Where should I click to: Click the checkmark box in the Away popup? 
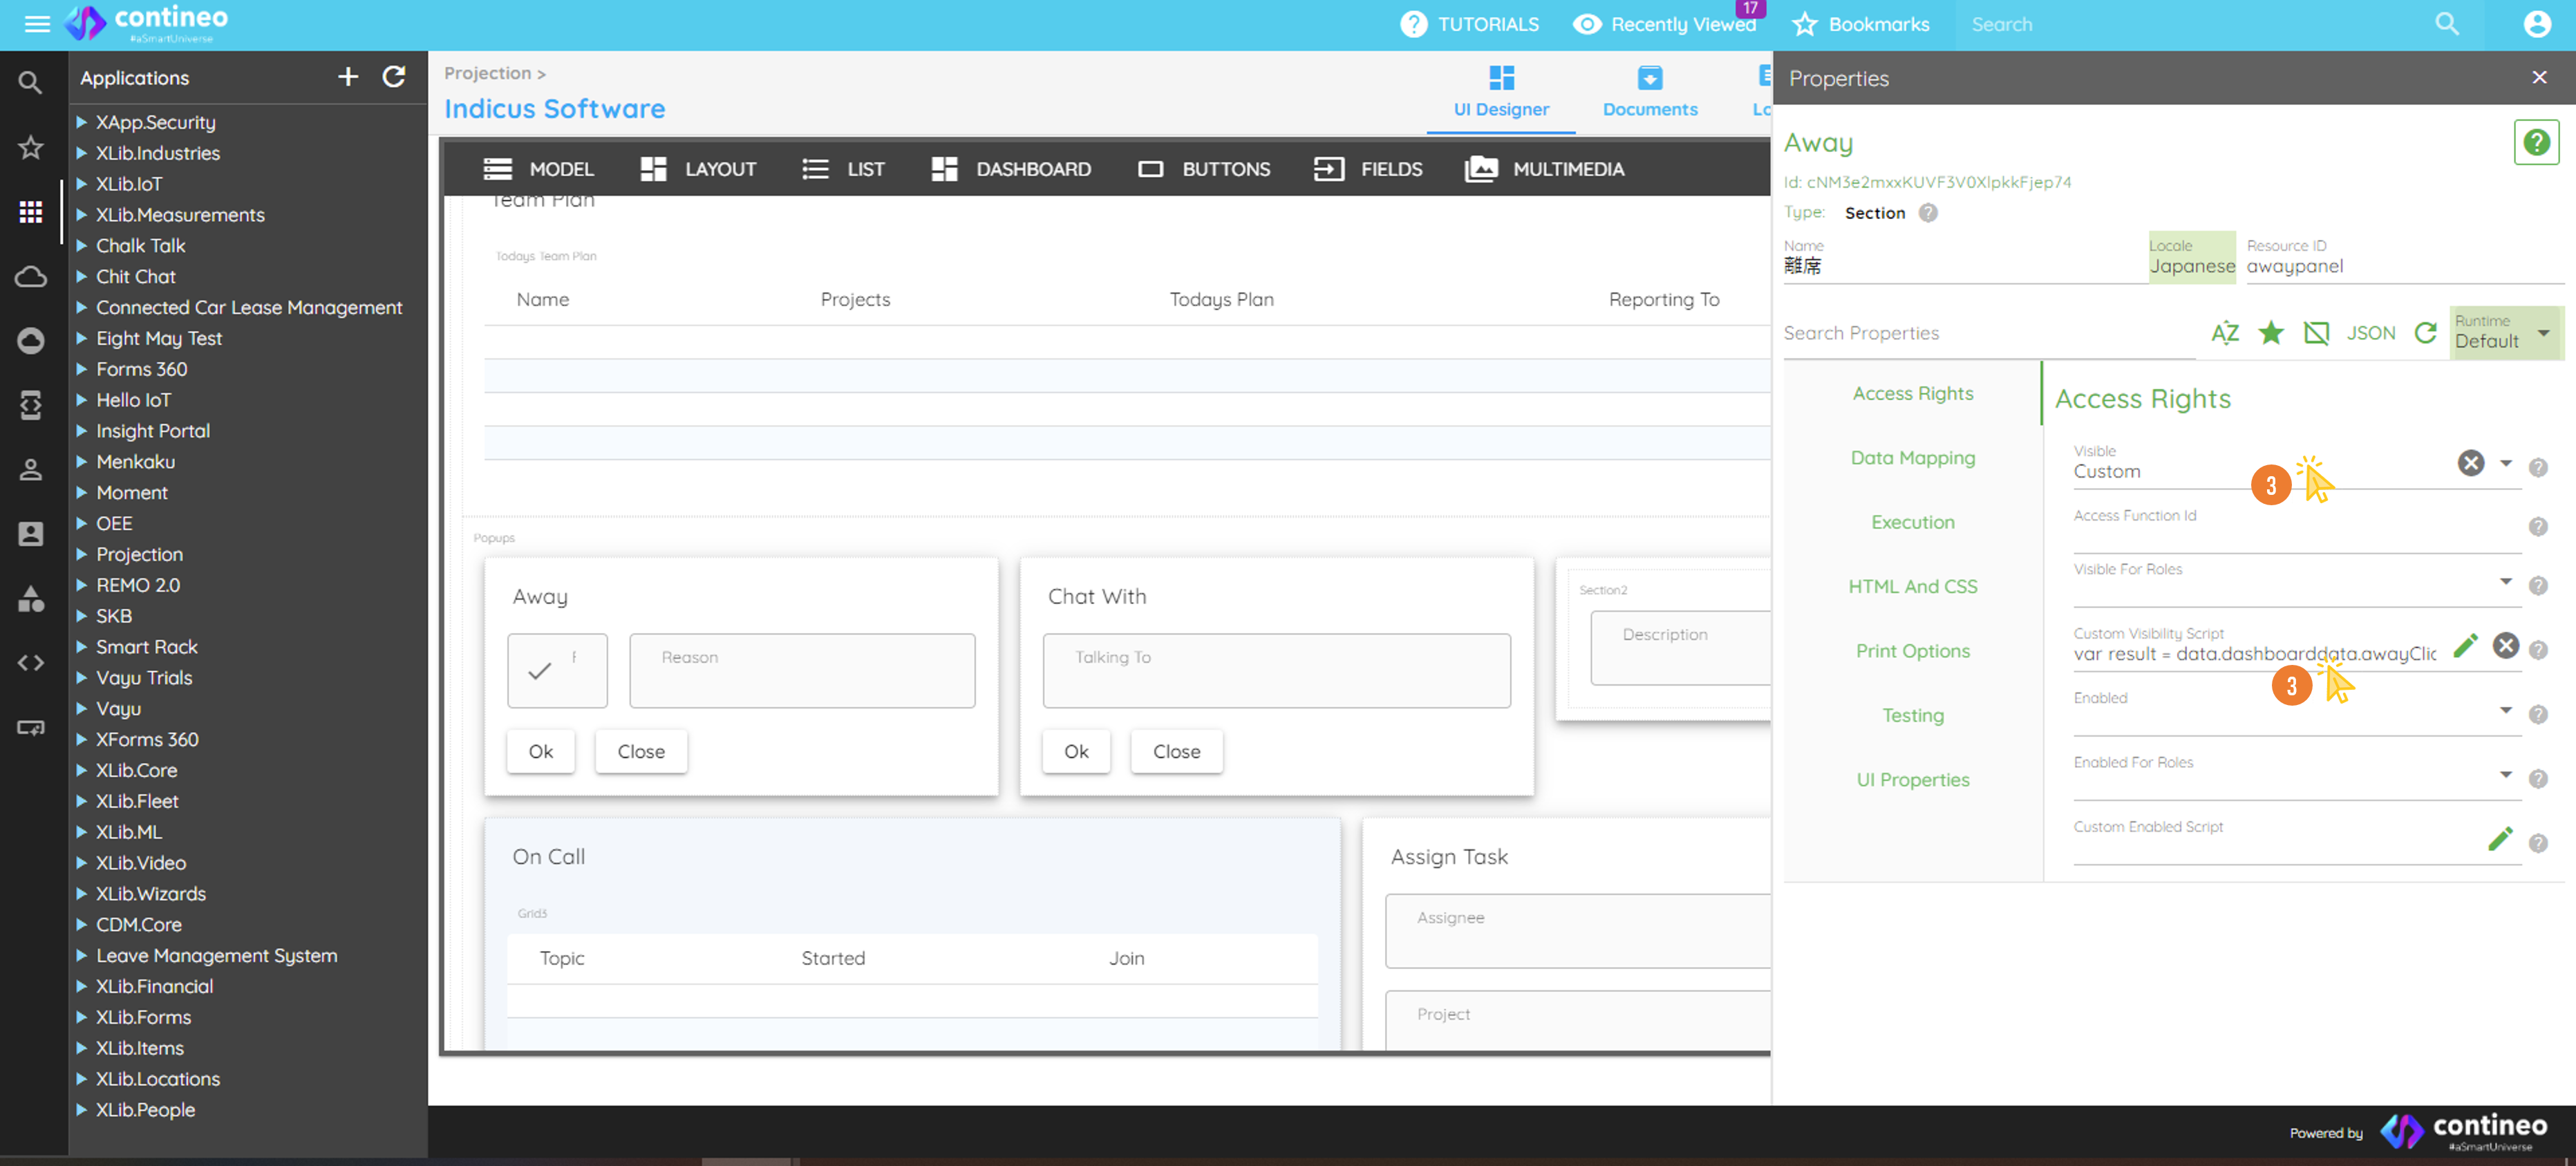point(557,670)
